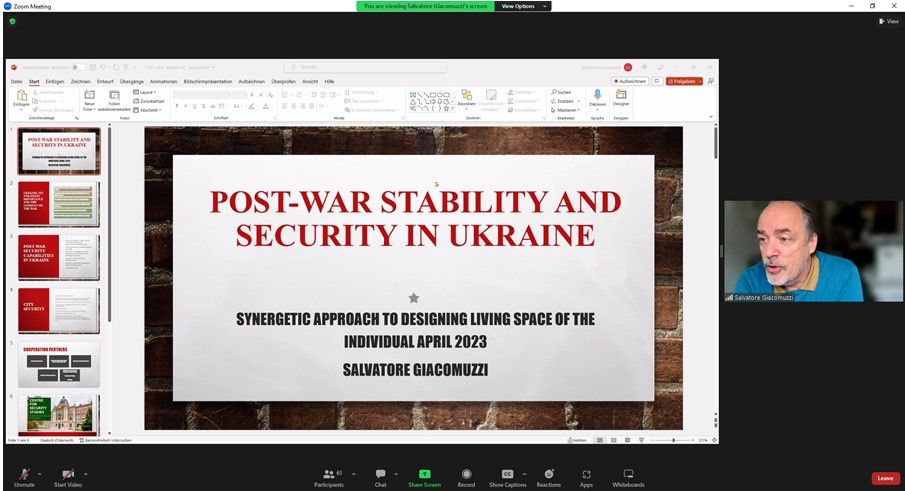Open the Participants panel
Image resolution: width=905 pixels, height=491 pixels.
pos(328,474)
